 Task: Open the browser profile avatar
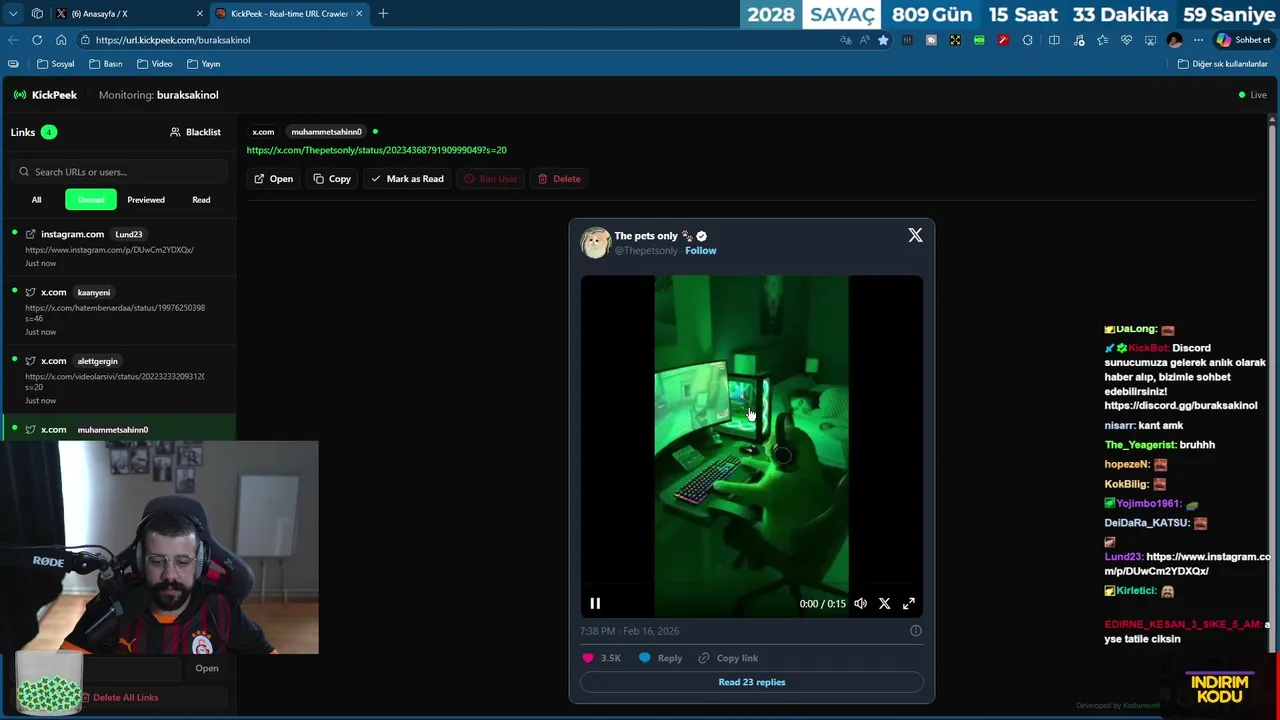click(x=1175, y=40)
